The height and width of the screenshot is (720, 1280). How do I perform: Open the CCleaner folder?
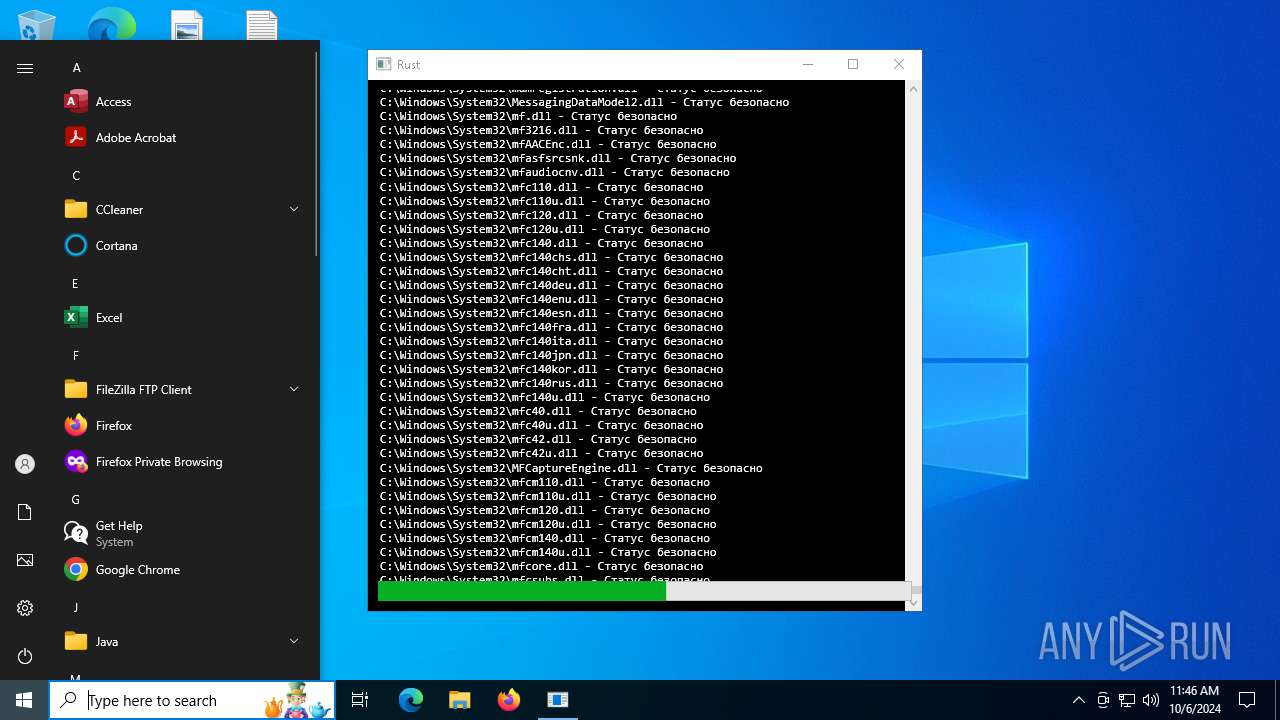[180, 210]
